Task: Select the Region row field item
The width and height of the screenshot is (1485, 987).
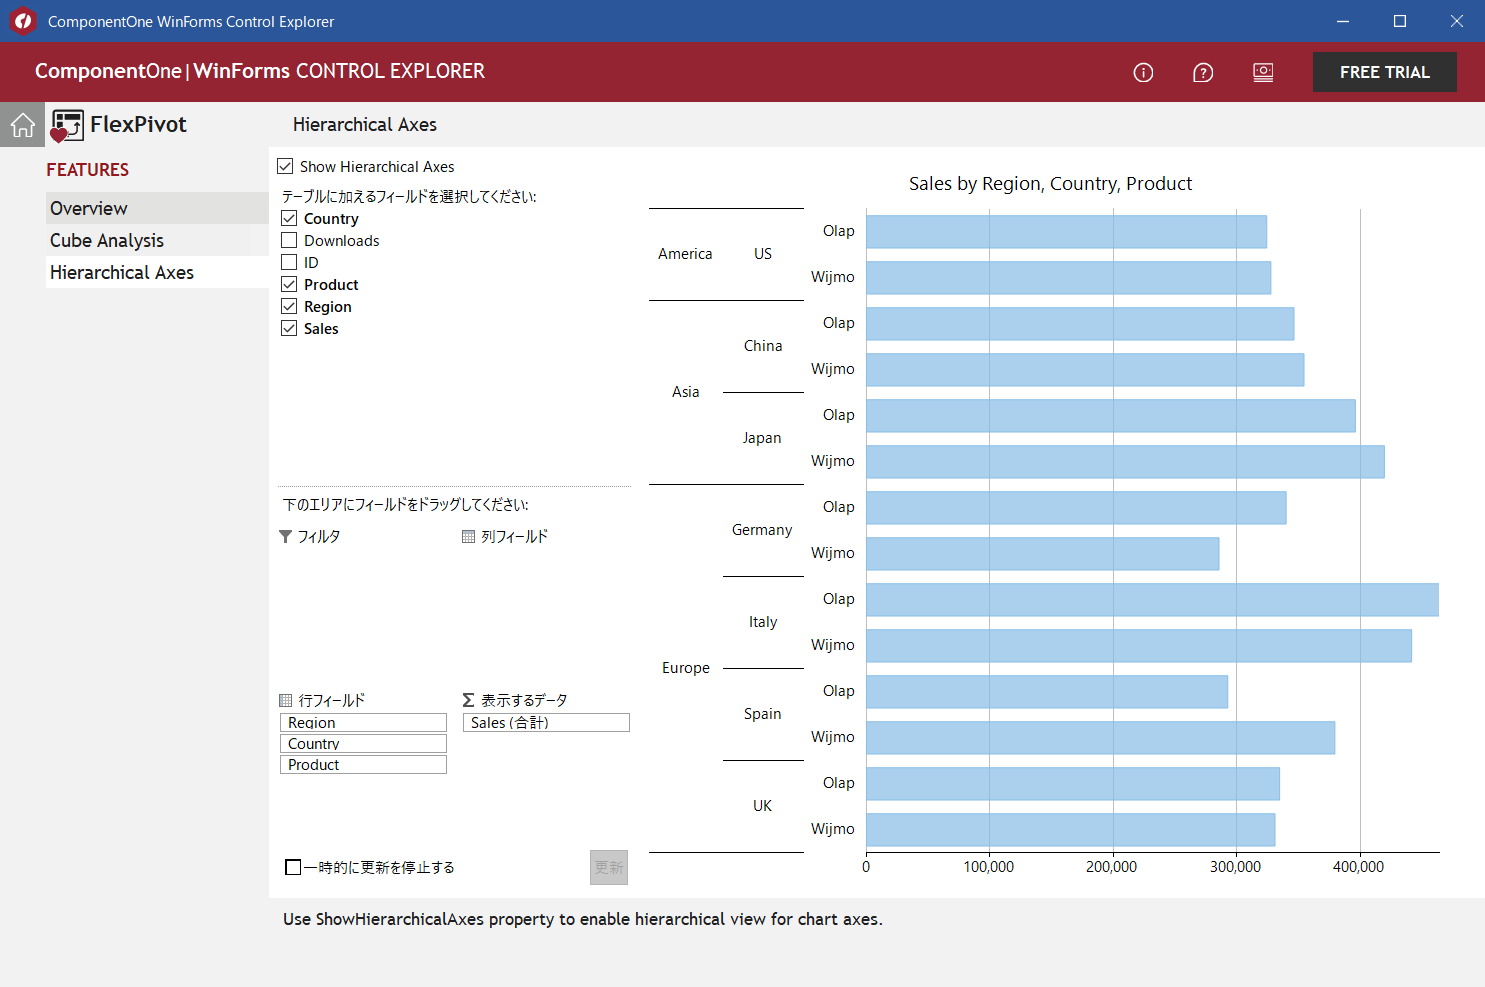Action: pos(363,722)
